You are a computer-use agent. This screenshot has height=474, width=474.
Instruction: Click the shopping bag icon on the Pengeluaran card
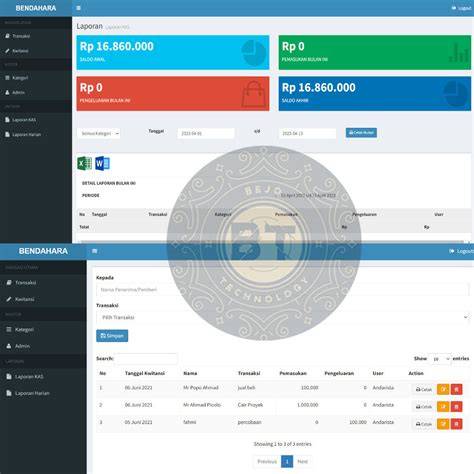pyautogui.click(x=253, y=94)
